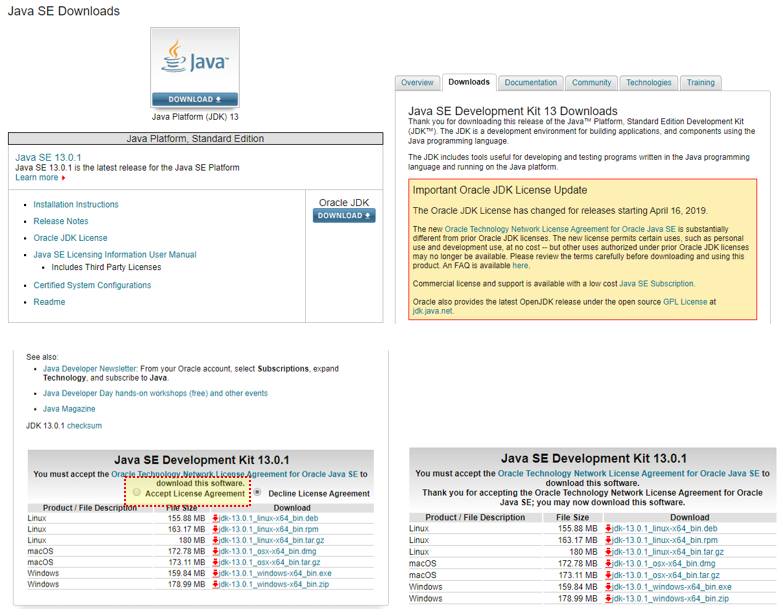783x616 pixels.
Task: Select Decline License Agreement radio button
Action: (x=257, y=492)
